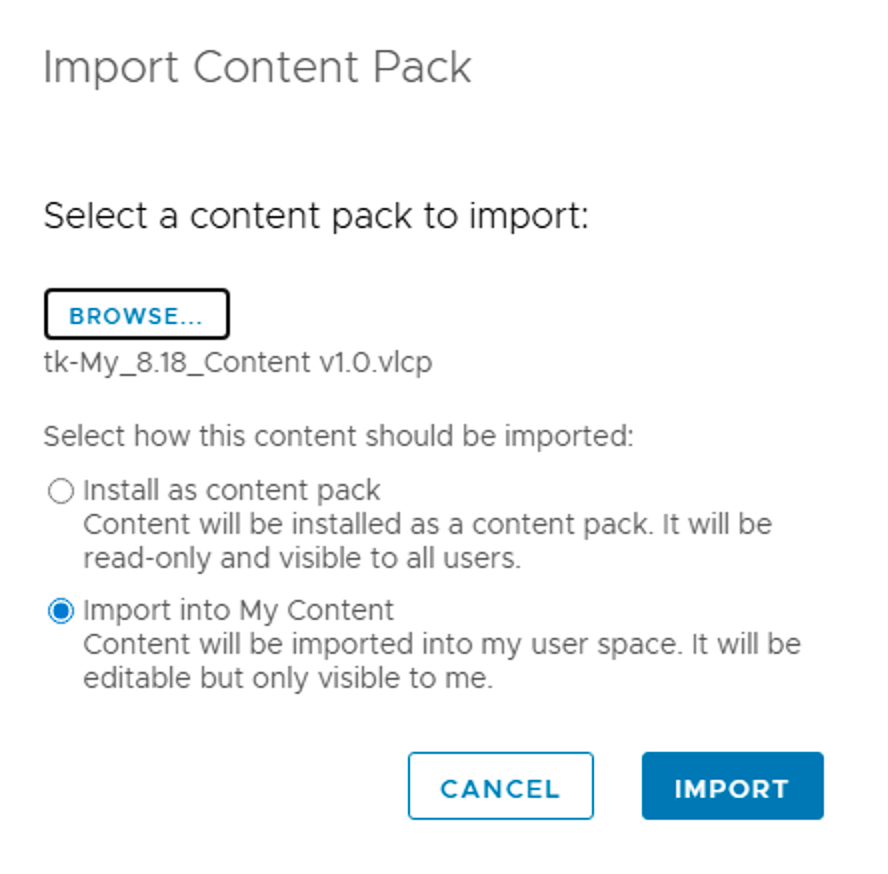Click the "Content will be installed as a content pack" line

click(x=427, y=525)
